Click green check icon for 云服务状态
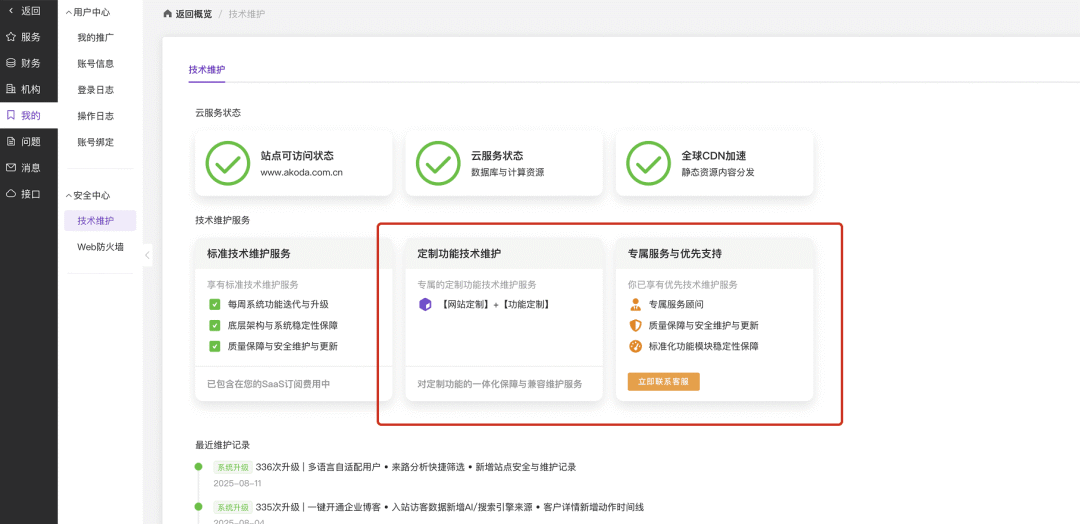Screen dimensions: 1080x524 click(438, 163)
